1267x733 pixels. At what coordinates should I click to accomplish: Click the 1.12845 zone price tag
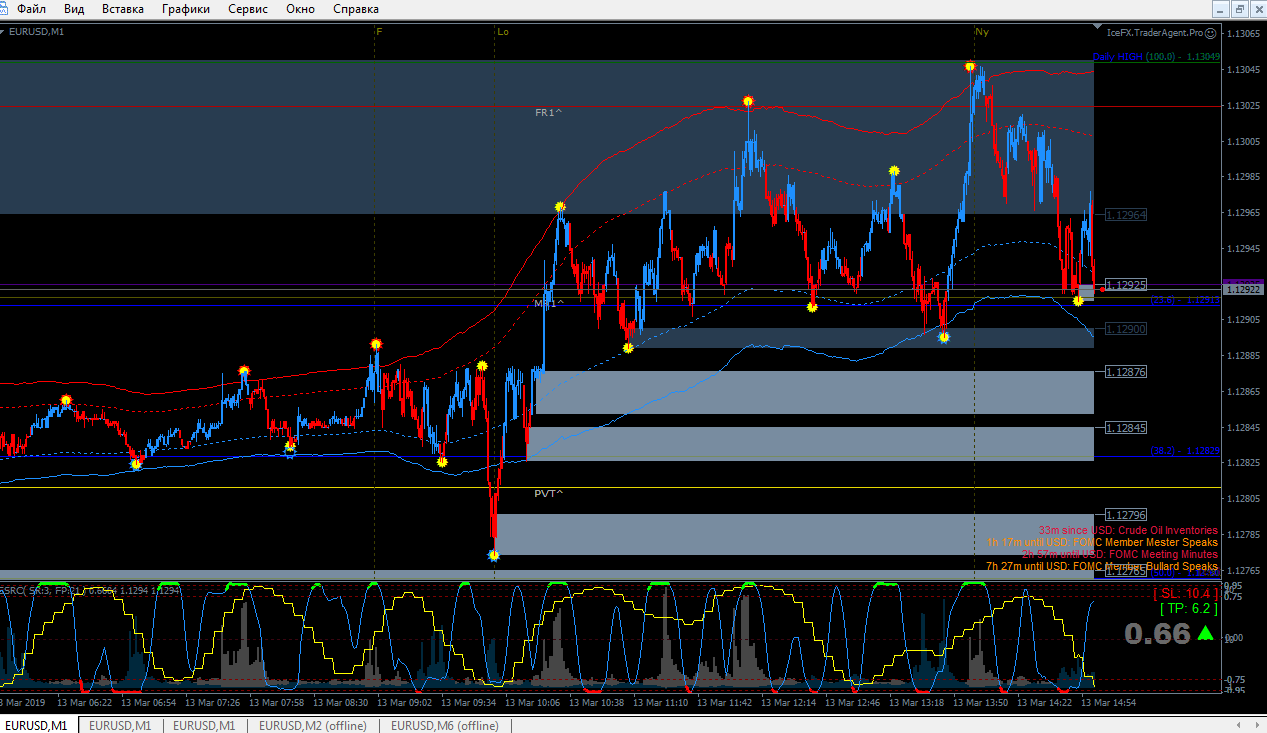[x=1125, y=428]
